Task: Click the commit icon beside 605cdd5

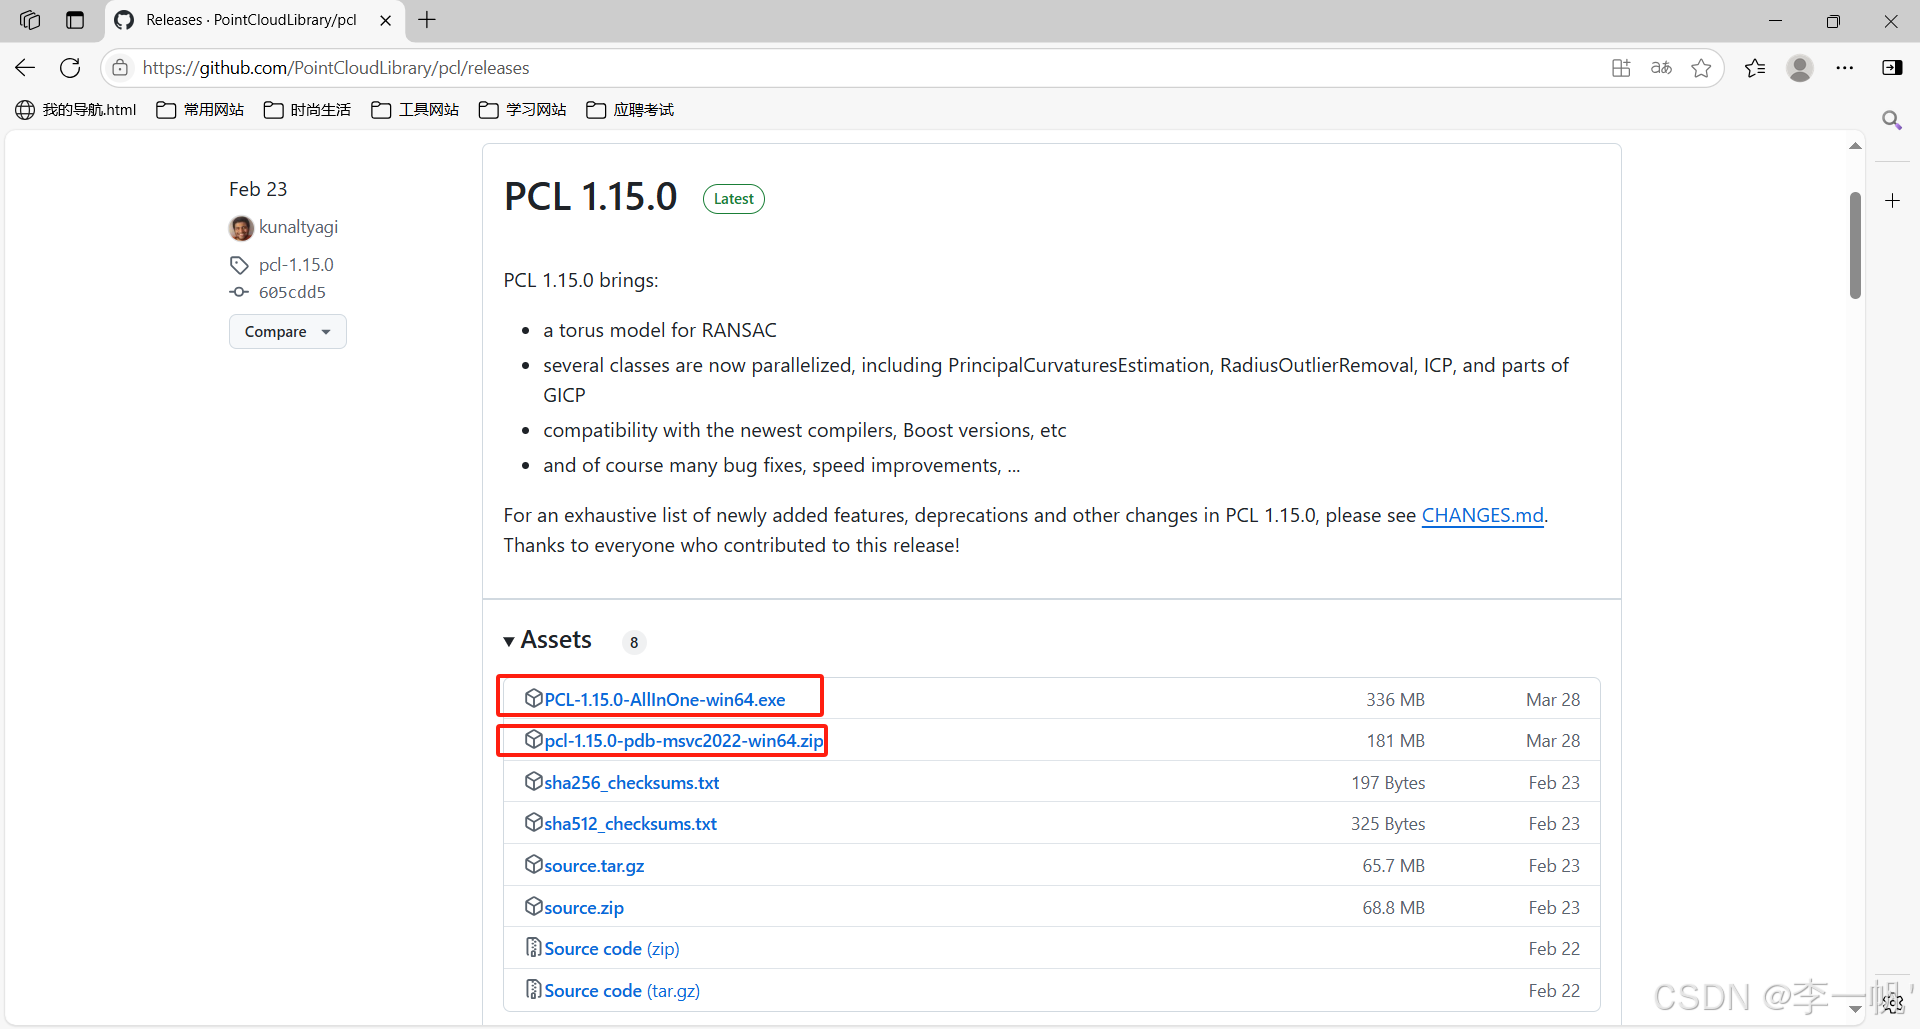Action: pos(239,292)
